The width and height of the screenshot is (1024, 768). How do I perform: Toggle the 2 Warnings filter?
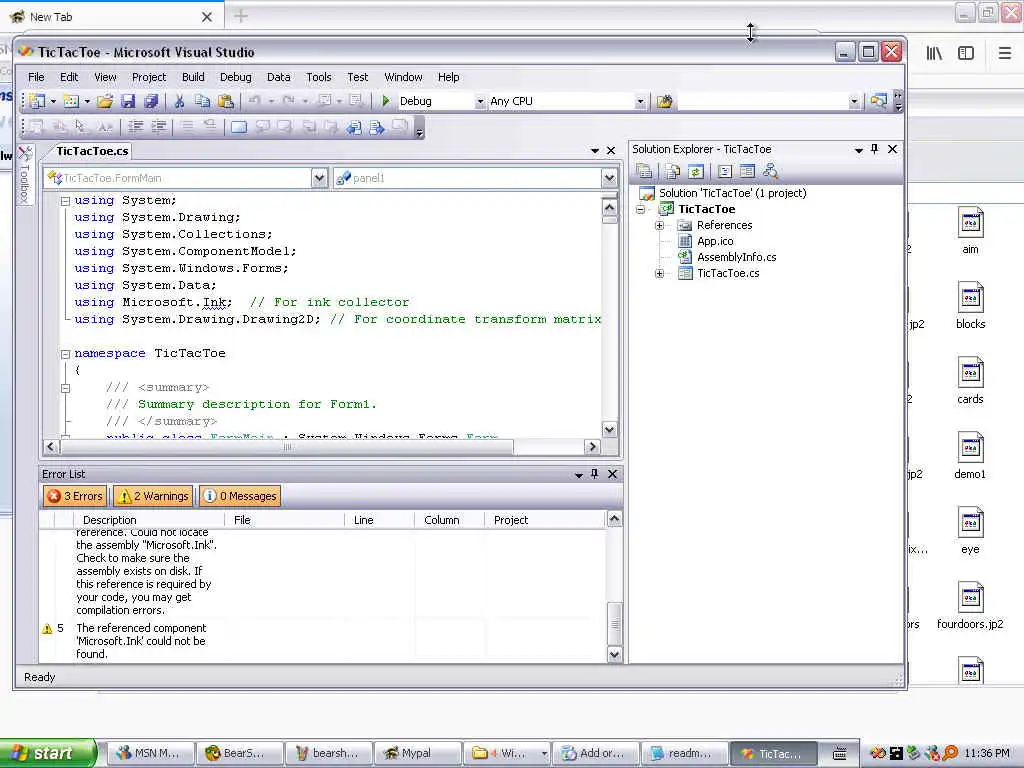[153, 496]
